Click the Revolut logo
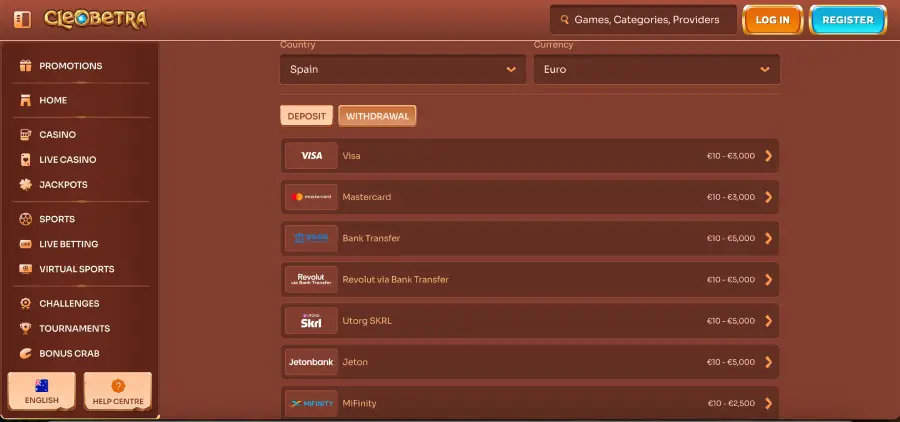Image resolution: width=900 pixels, height=422 pixels. (x=312, y=280)
